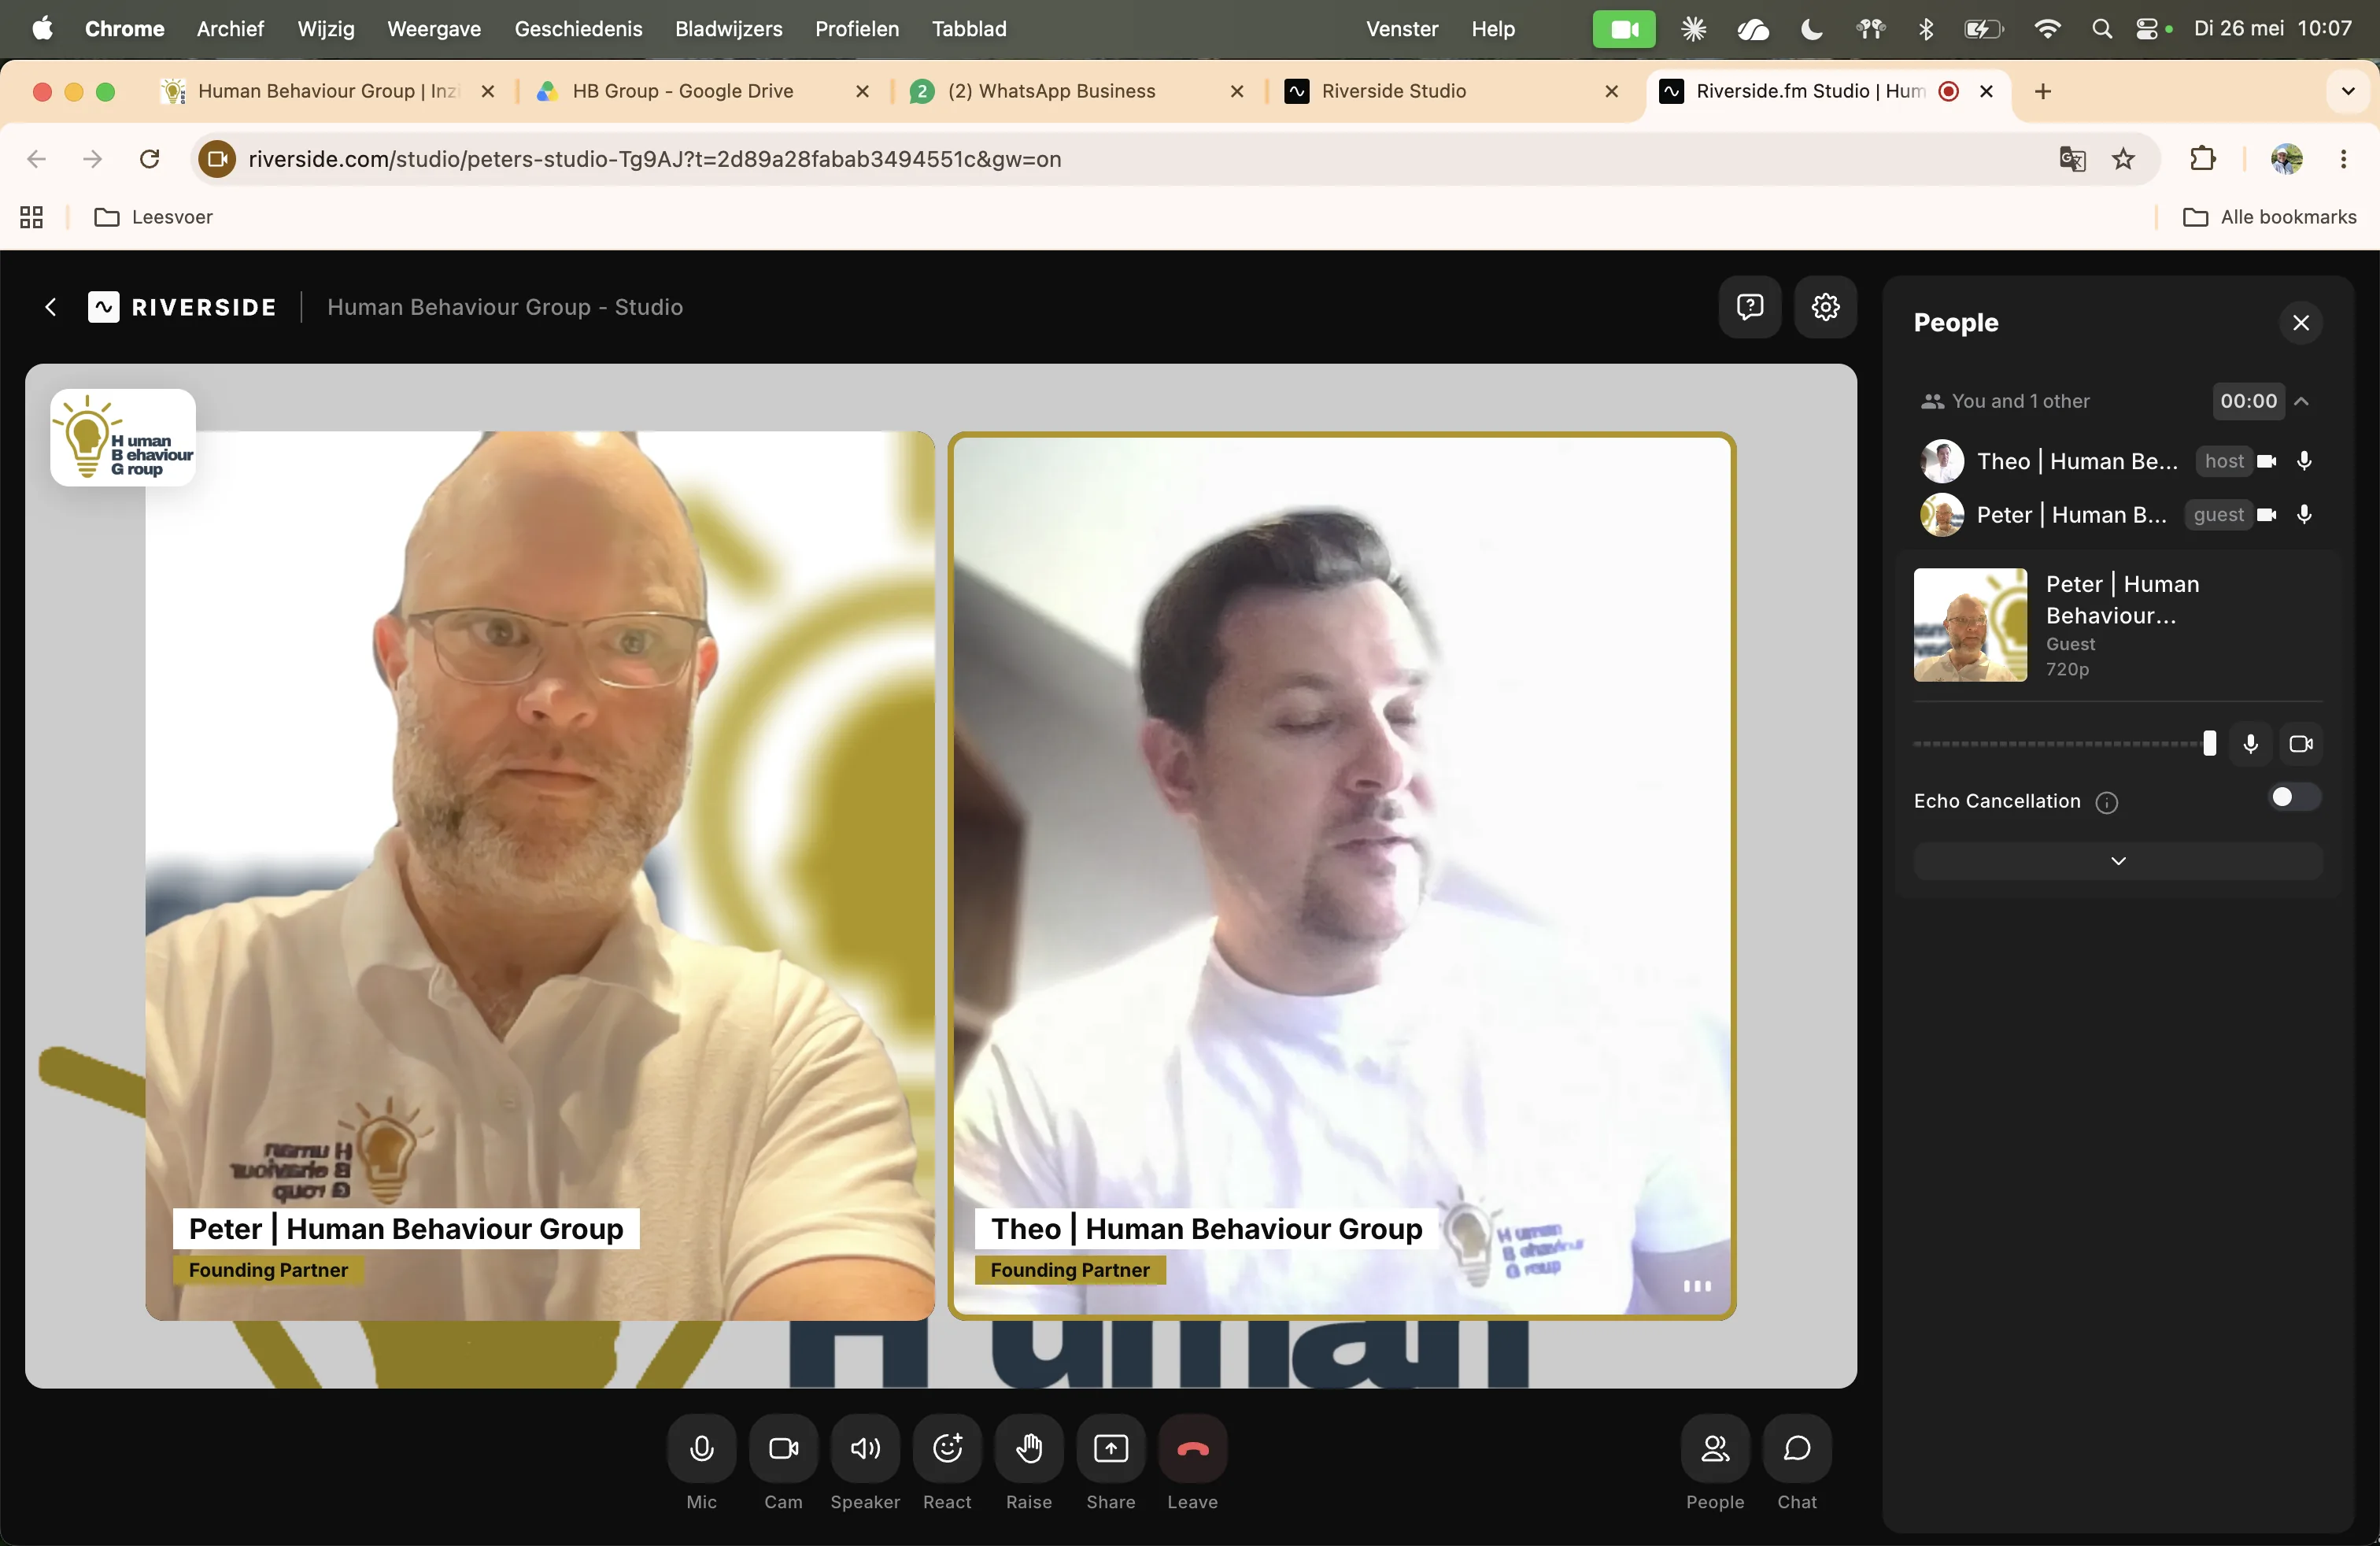Select Peter's video tile

coord(540,875)
